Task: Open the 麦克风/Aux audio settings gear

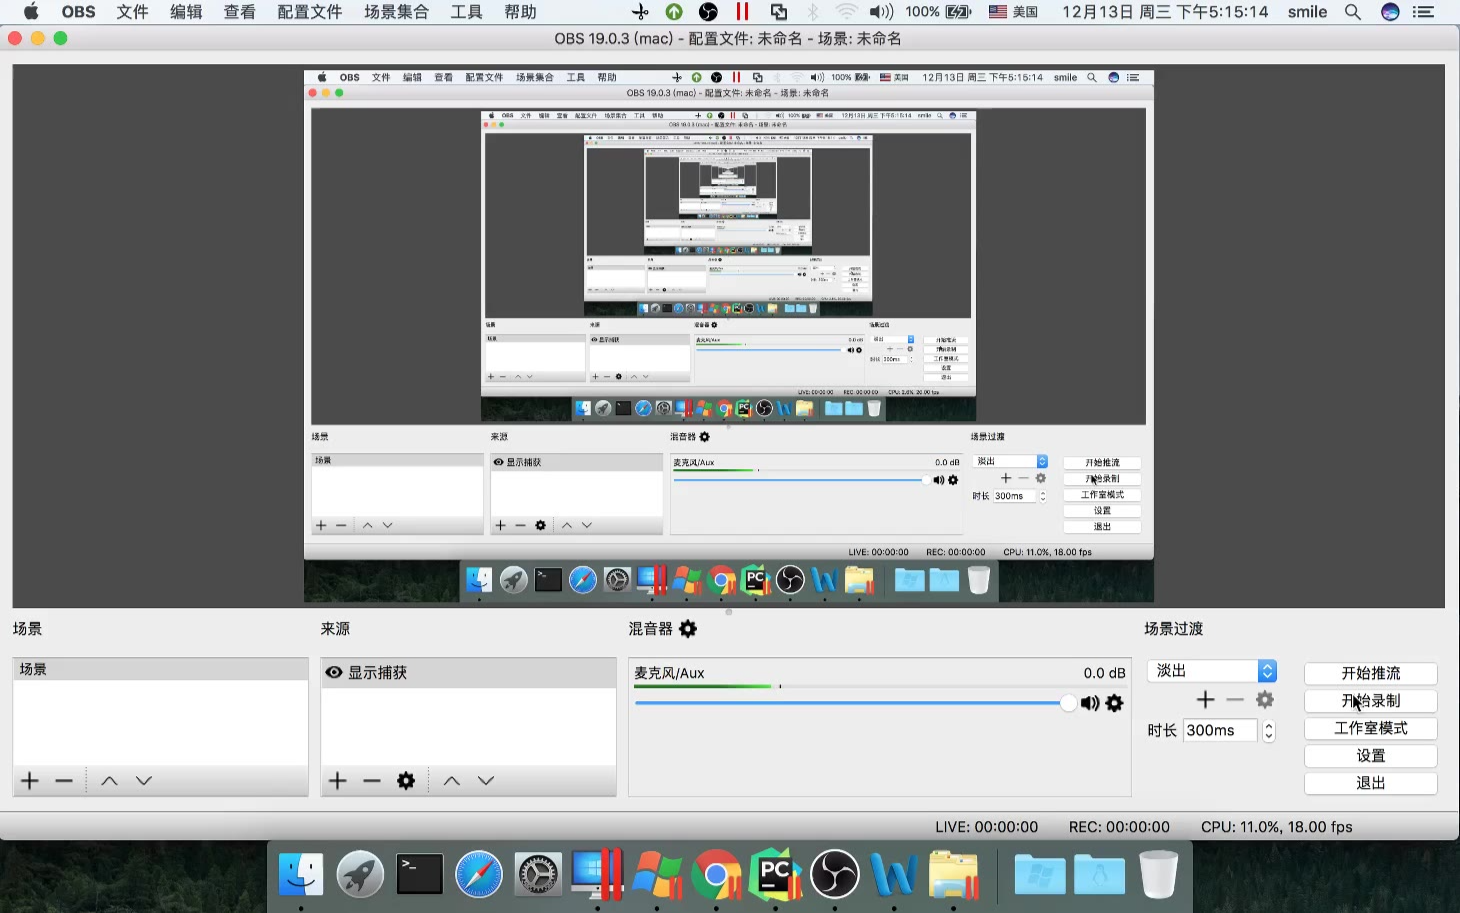Action: (1115, 704)
